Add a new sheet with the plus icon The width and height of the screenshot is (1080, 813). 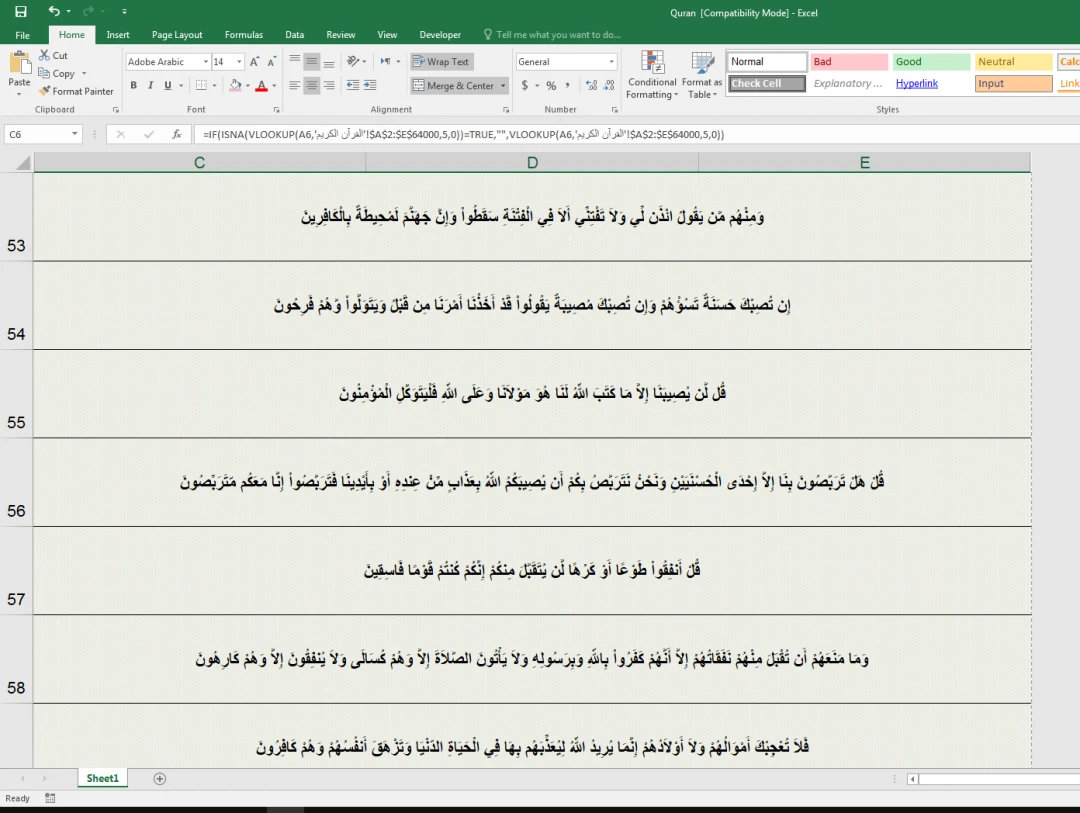tap(160, 779)
